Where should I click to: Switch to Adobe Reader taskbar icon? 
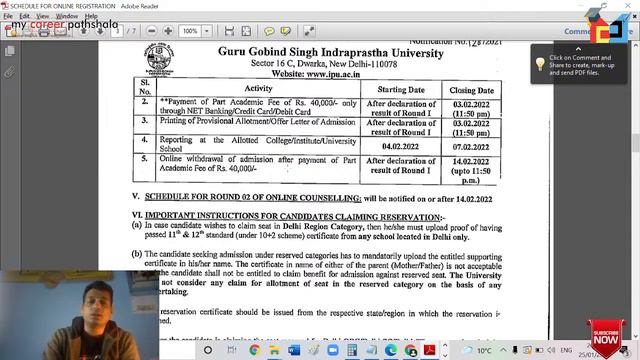[x=429, y=350]
